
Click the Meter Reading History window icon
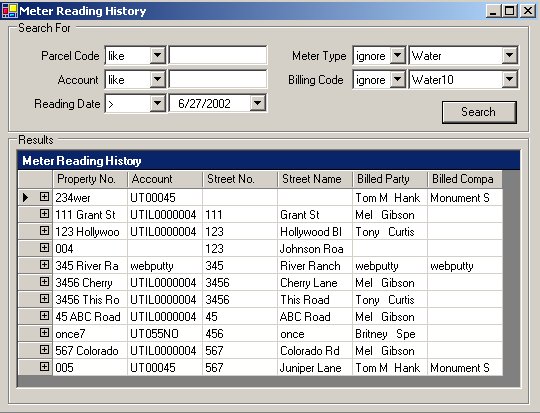[9, 11]
